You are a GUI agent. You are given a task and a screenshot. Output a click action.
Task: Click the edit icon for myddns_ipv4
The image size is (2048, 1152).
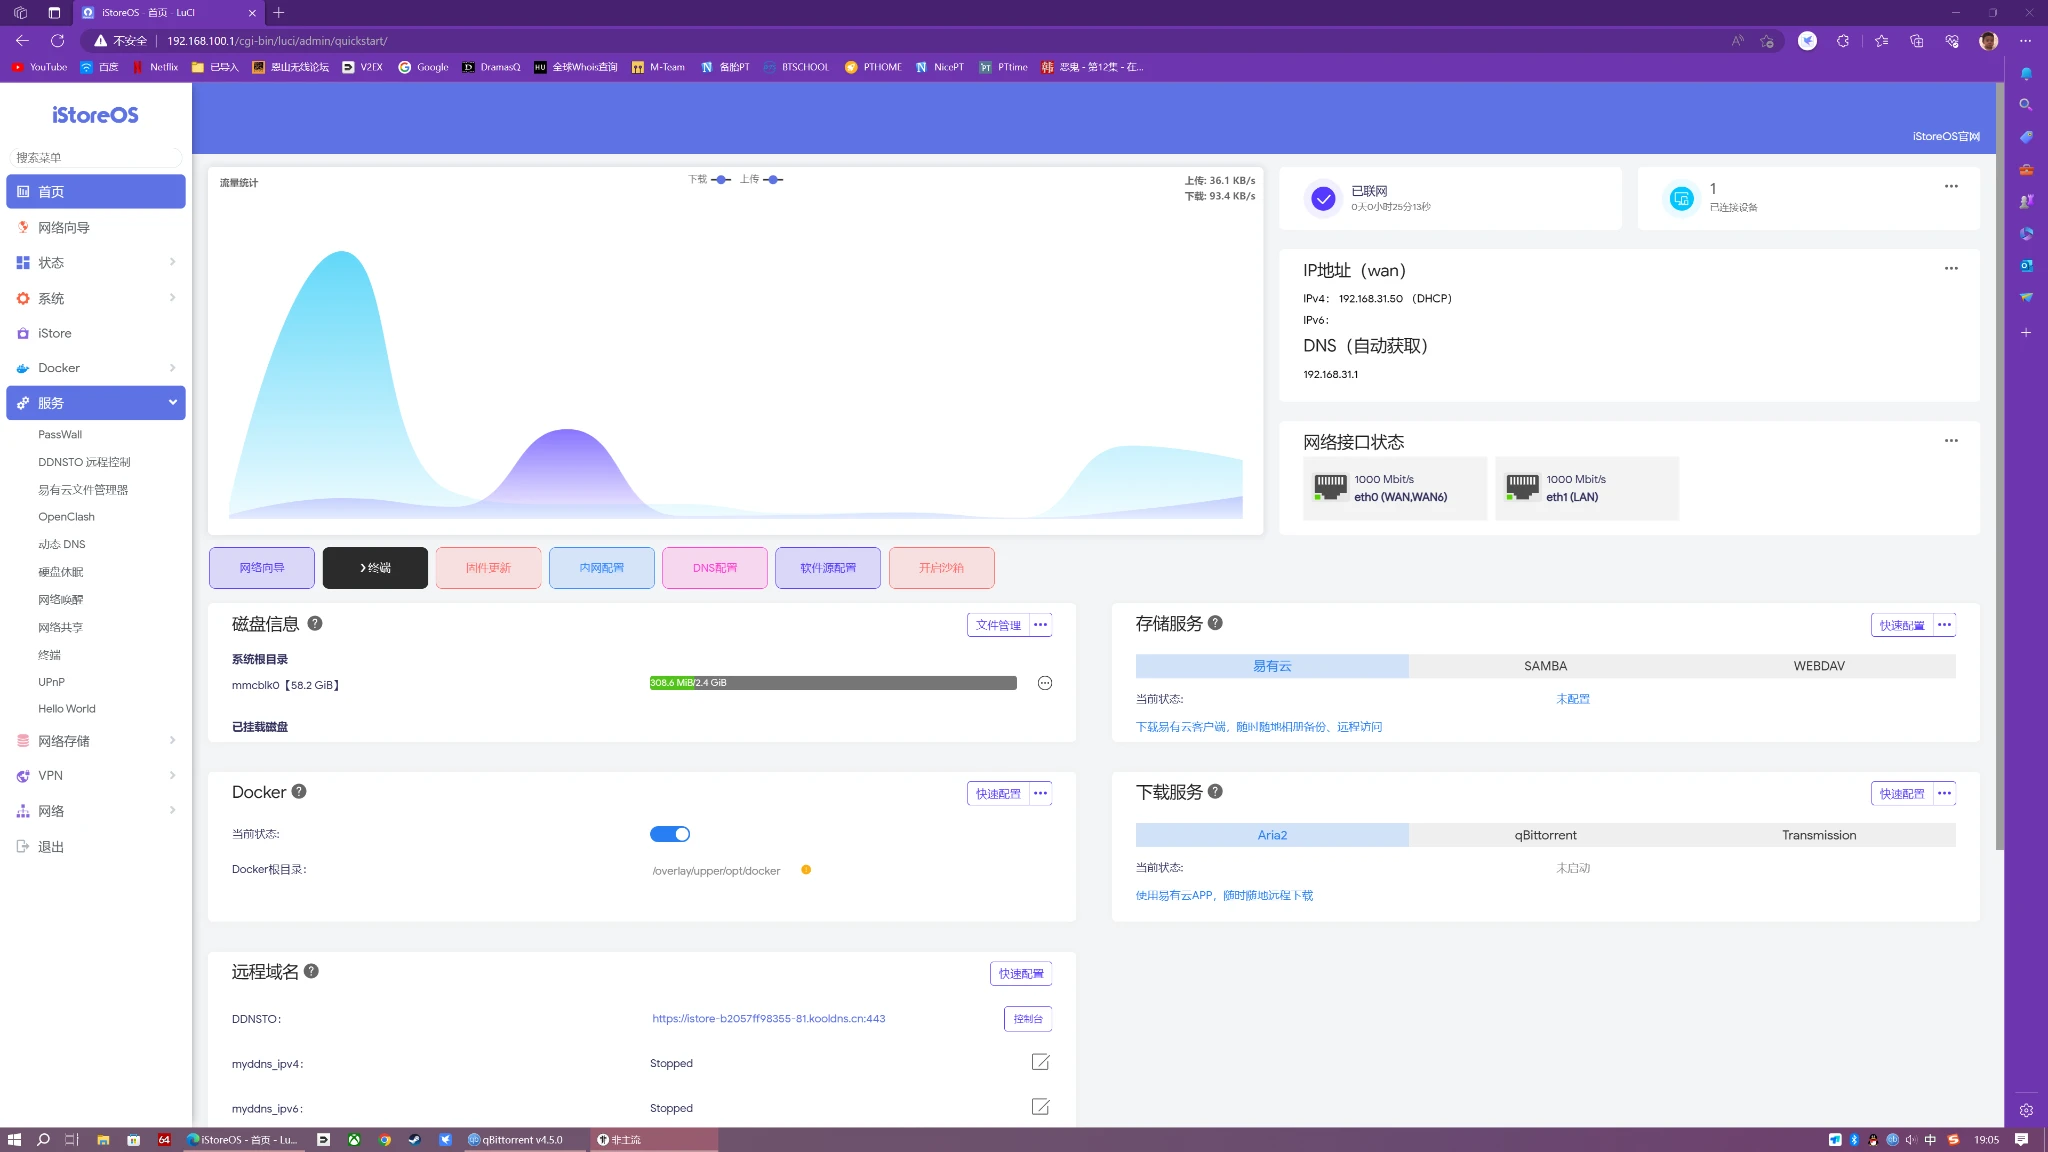point(1040,1062)
